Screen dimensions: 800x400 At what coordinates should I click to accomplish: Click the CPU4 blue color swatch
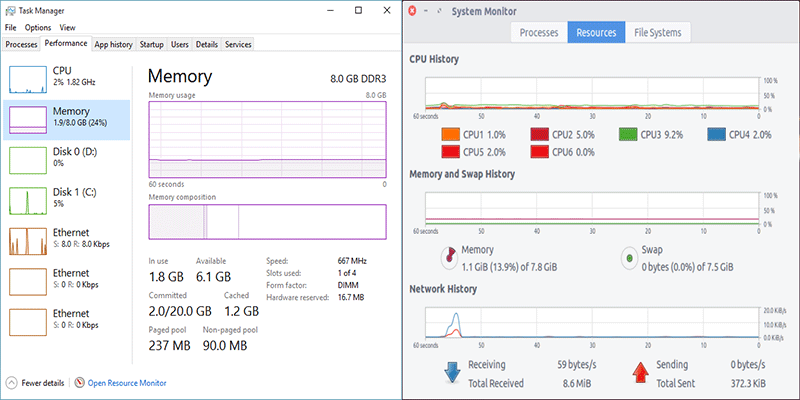[717, 135]
